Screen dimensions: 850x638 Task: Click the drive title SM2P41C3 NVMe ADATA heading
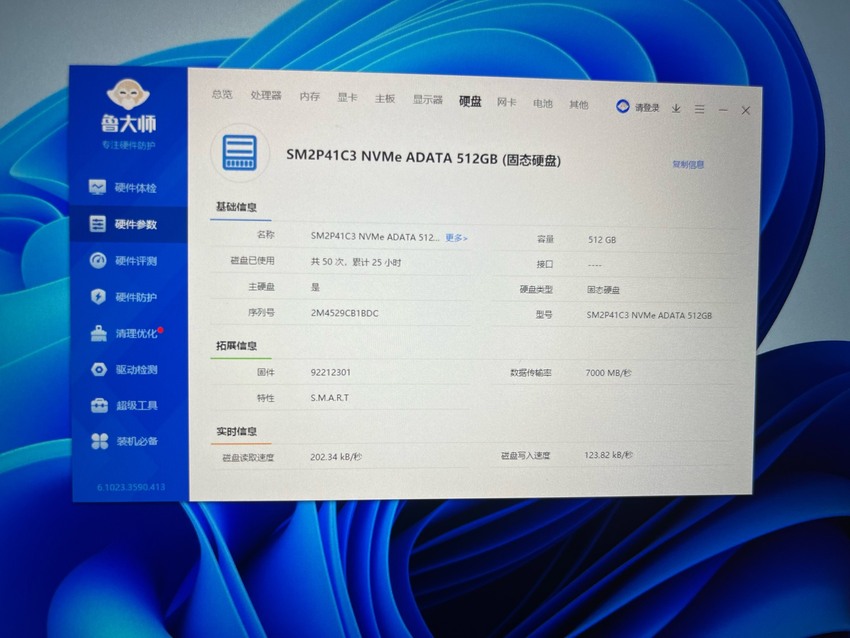click(x=423, y=157)
